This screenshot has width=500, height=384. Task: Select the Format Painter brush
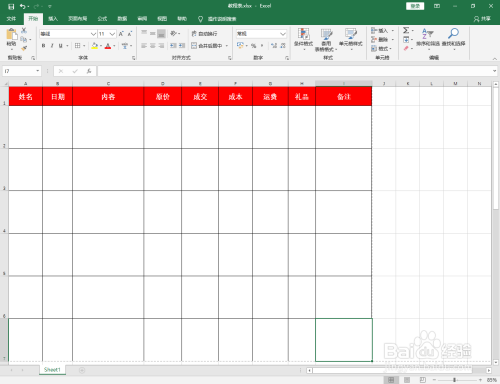pyautogui.click(x=24, y=48)
